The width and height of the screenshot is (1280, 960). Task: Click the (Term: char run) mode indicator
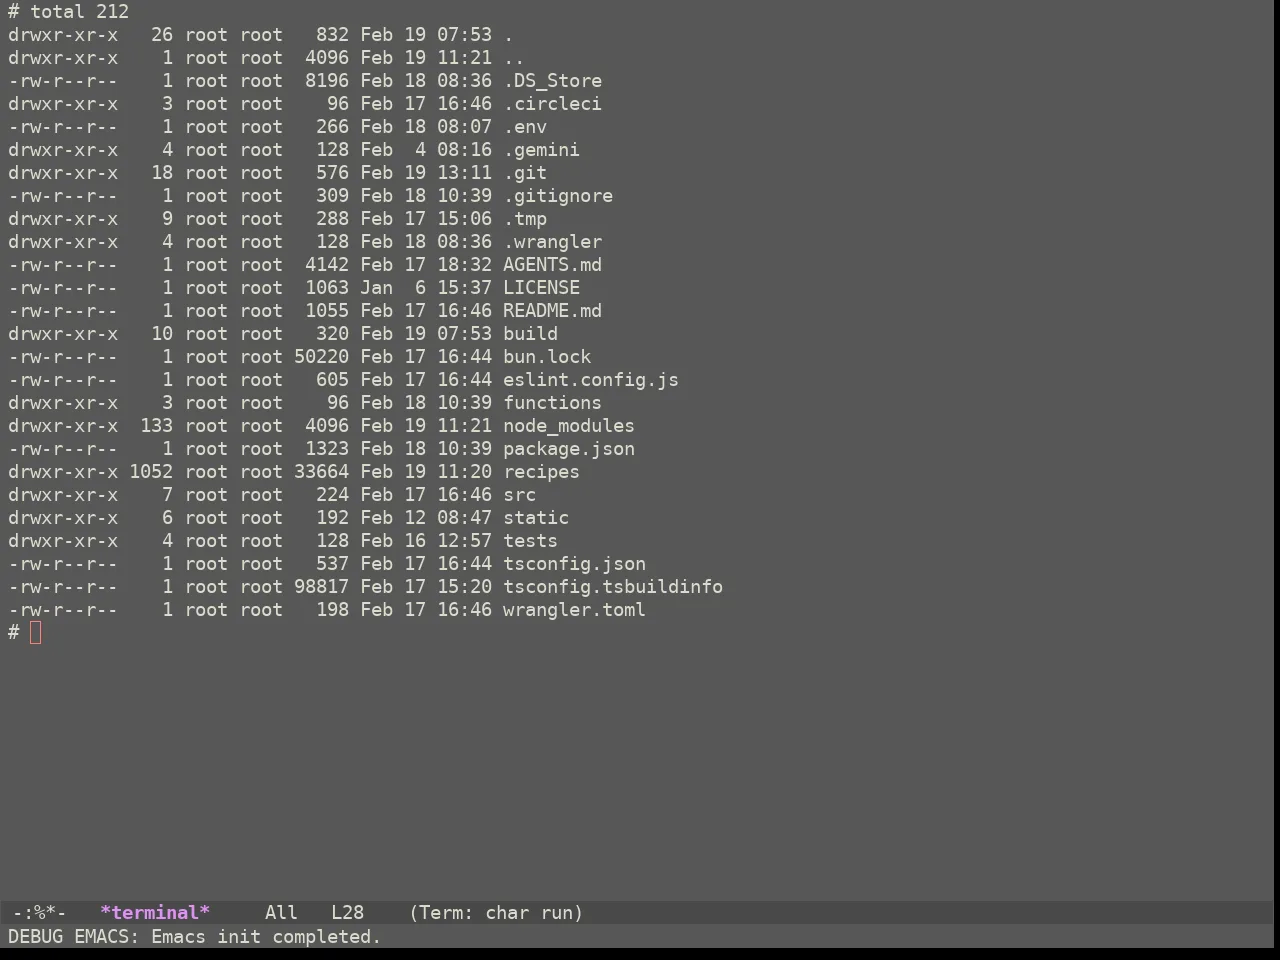(496, 913)
